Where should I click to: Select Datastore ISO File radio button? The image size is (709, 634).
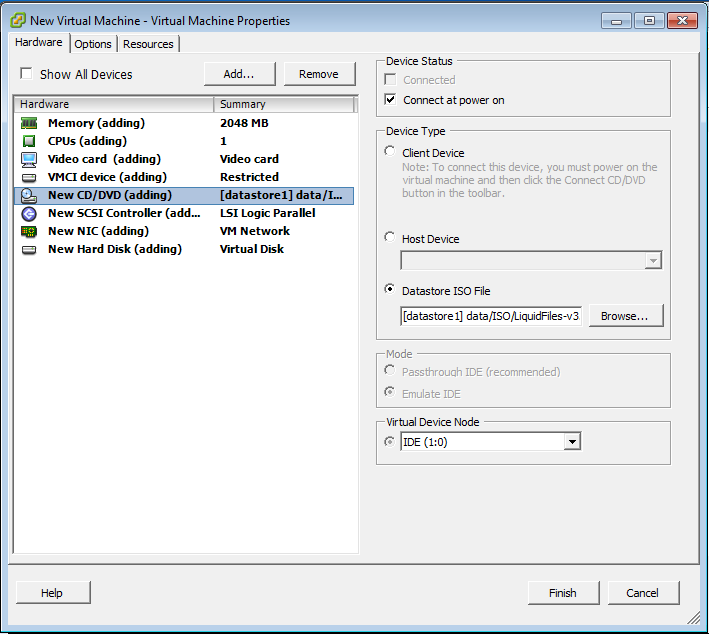click(389, 289)
